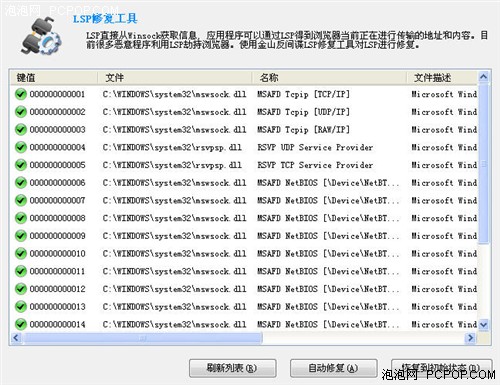The height and width of the screenshot is (385, 500).
Task: Click the green check icon for 000000000012
Action: pyautogui.click(x=21, y=289)
